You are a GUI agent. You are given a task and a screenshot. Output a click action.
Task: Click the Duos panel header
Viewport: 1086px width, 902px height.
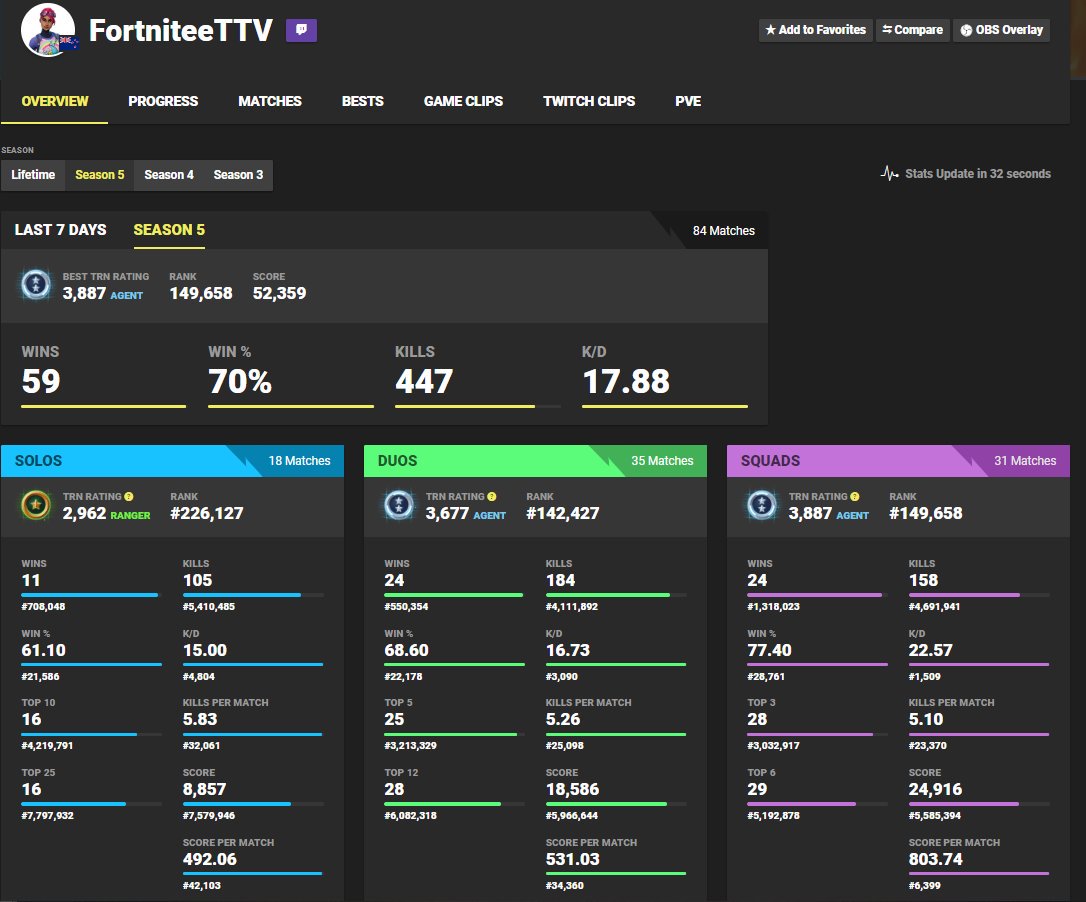point(535,461)
